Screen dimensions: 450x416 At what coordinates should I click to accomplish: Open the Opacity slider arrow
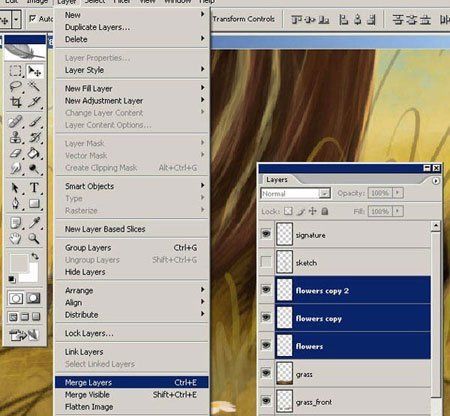(398, 193)
